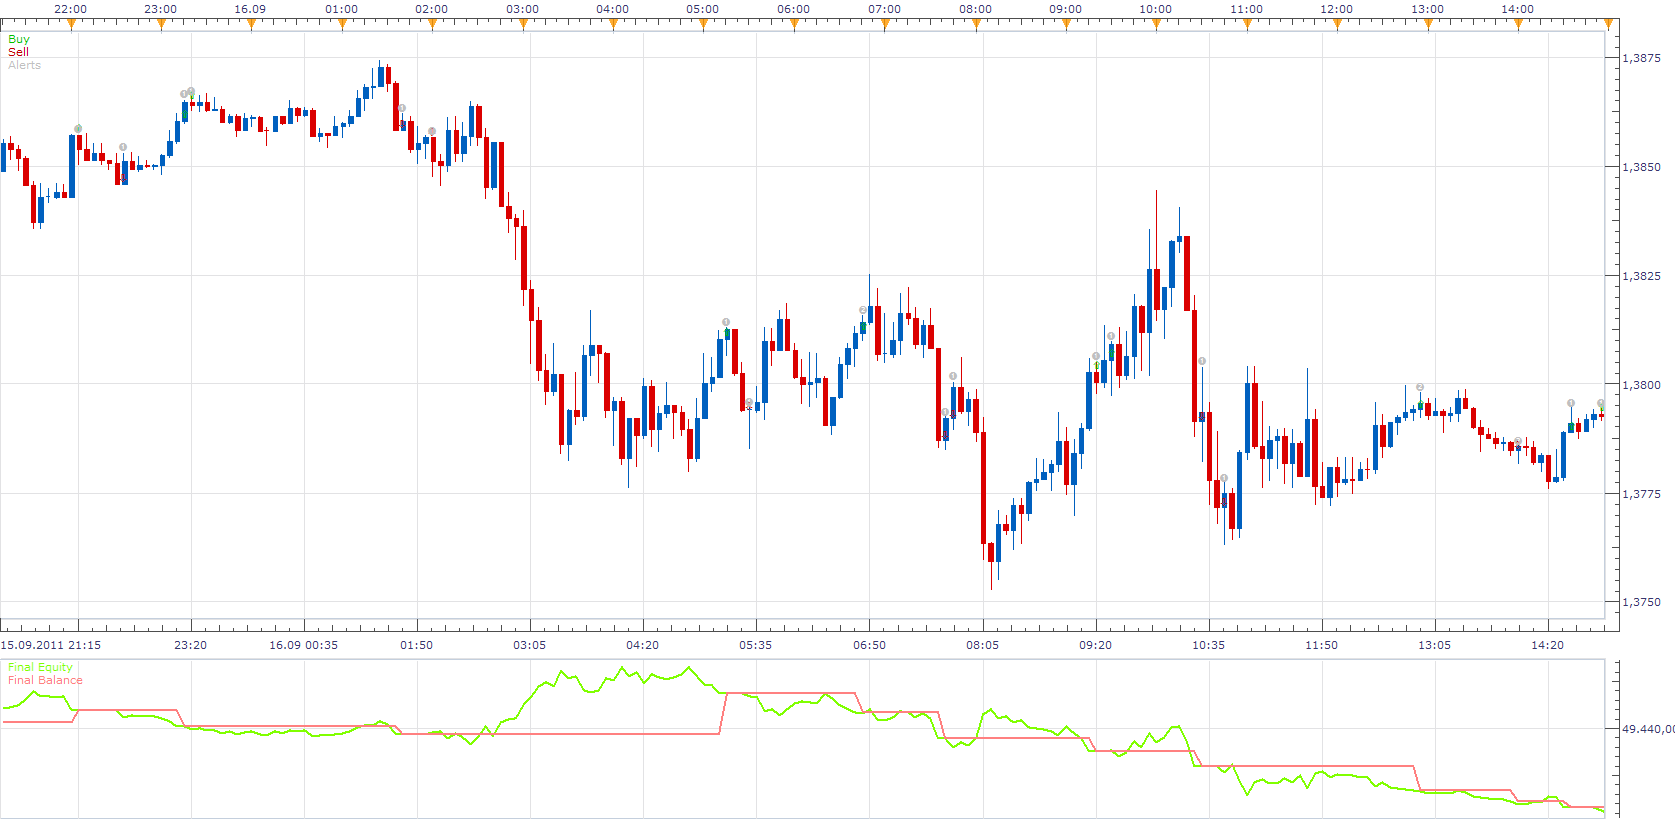The image size is (1676, 819).
Task: Toggle the green Buy legend entry
Action: [19, 39]
